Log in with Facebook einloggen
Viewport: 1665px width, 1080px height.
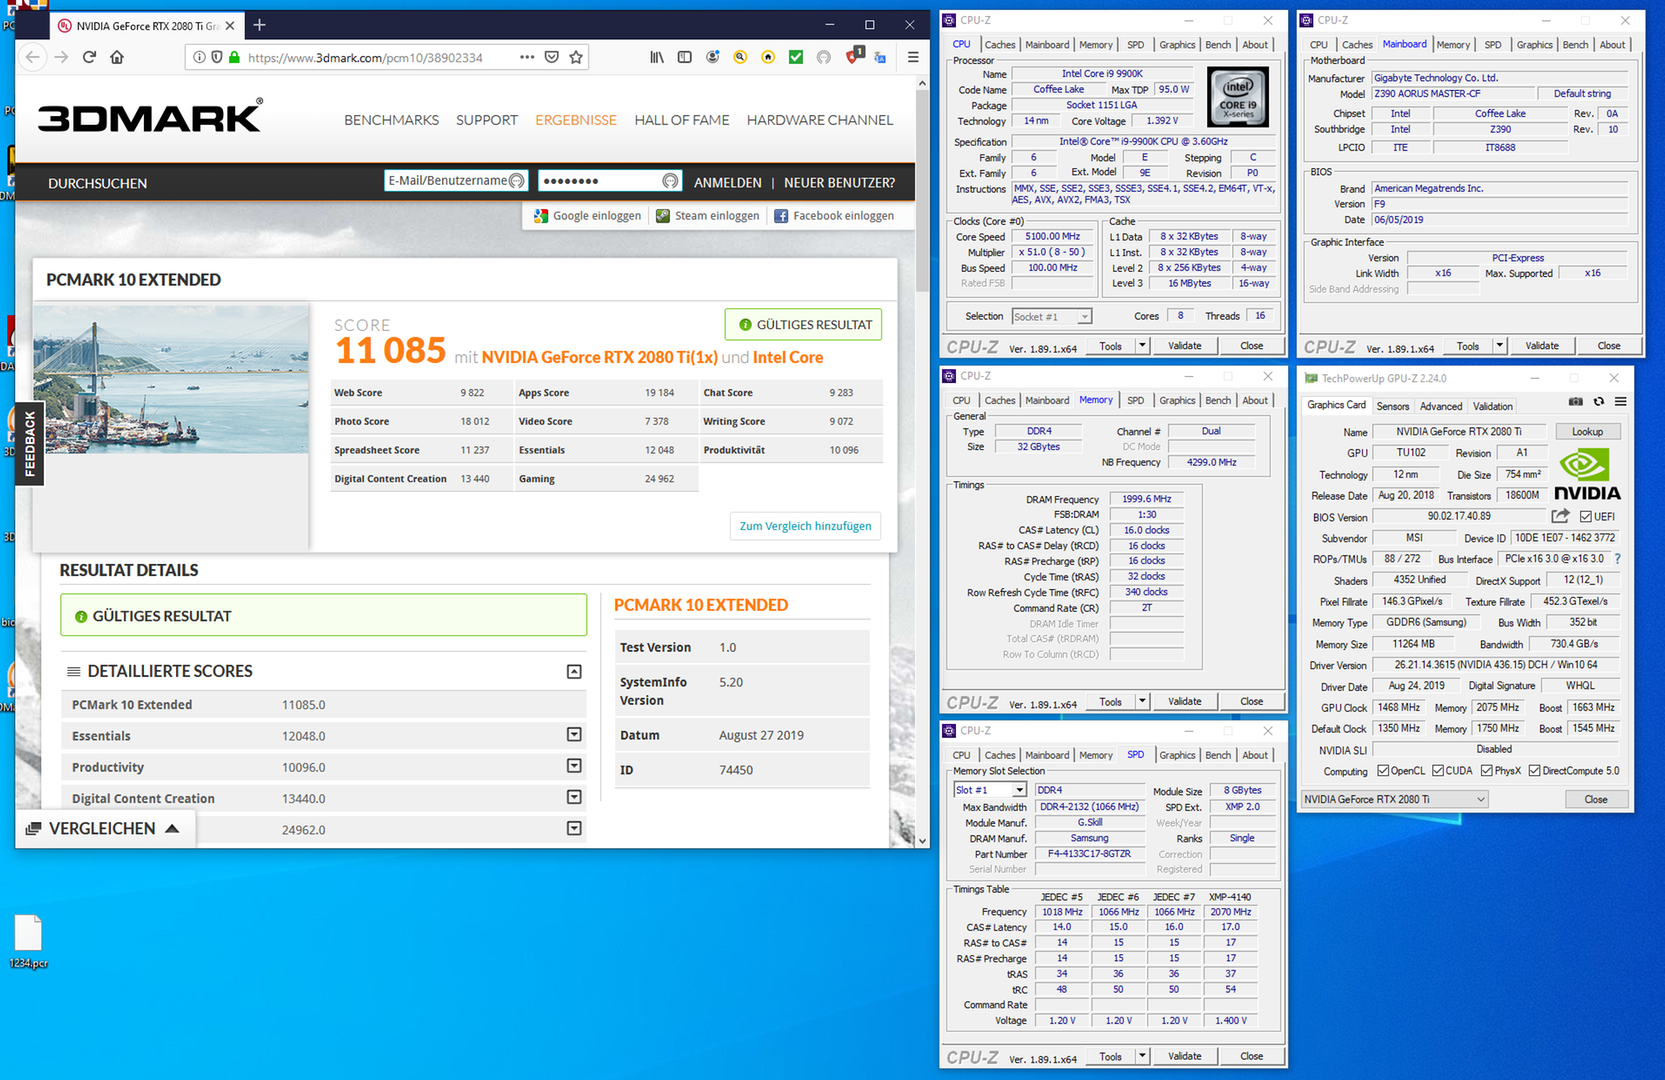834,216
